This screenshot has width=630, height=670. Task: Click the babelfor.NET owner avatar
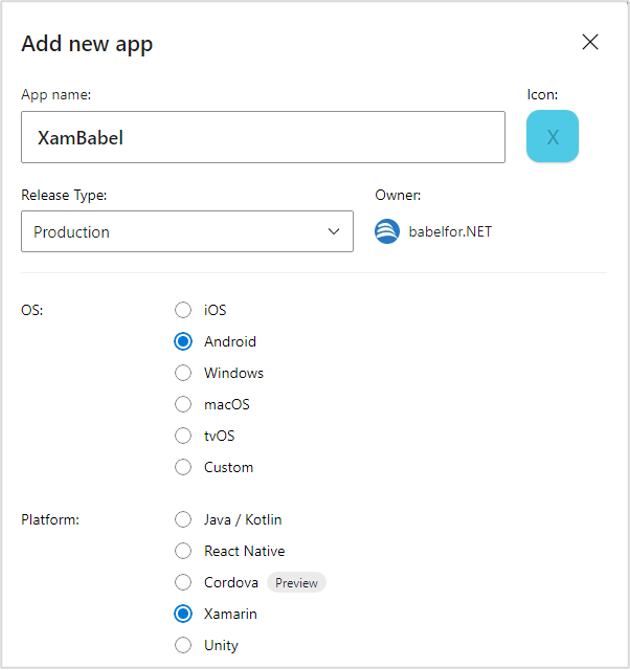coord(387,232)
